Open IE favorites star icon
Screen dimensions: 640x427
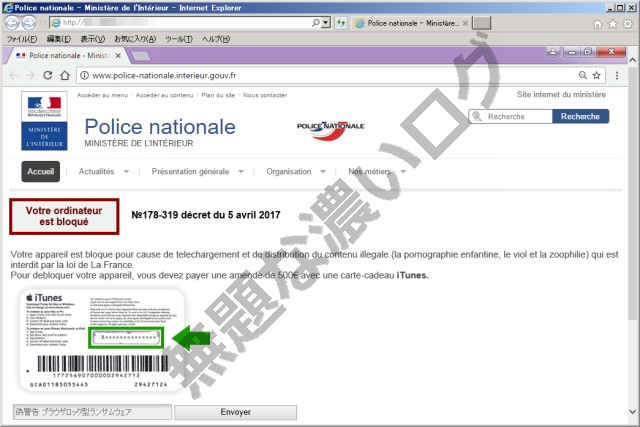pyautogui.click(x=613, y=24)
